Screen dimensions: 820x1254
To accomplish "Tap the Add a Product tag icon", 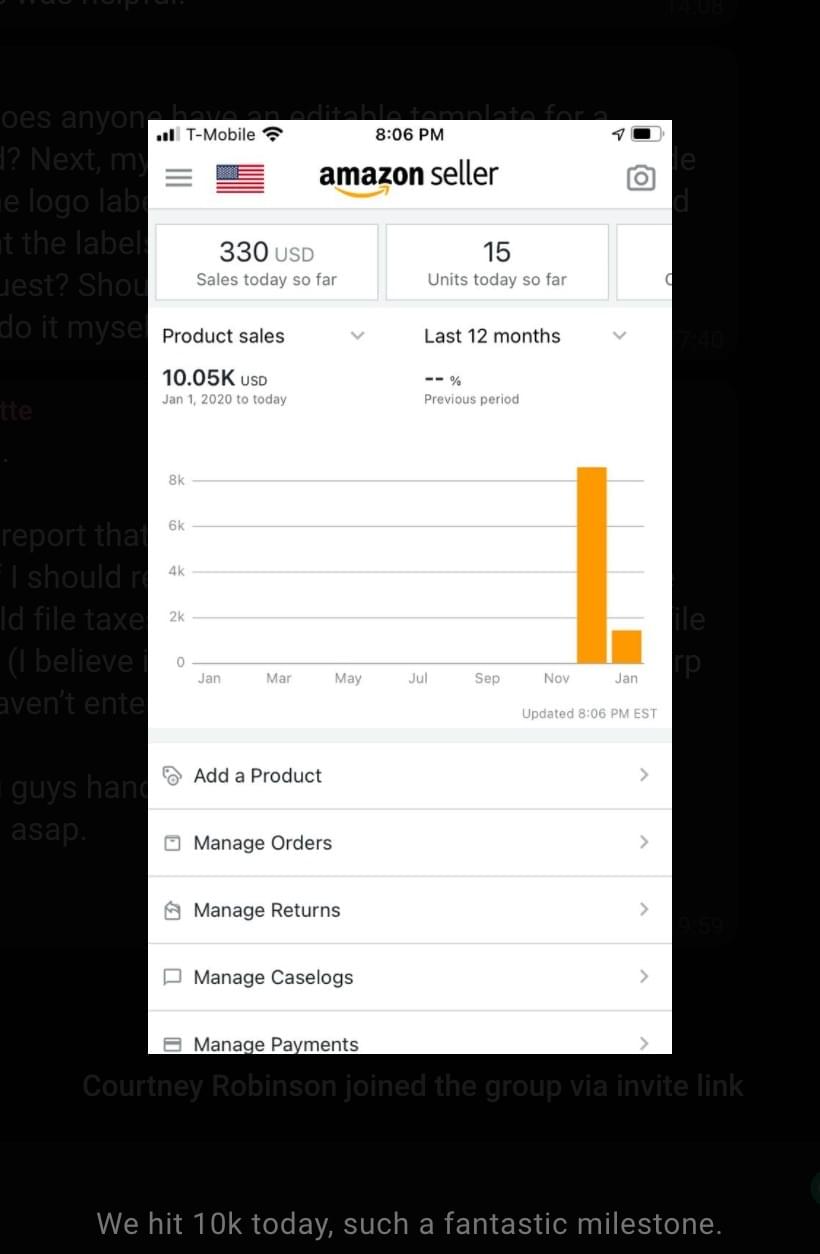I will 172,775.
